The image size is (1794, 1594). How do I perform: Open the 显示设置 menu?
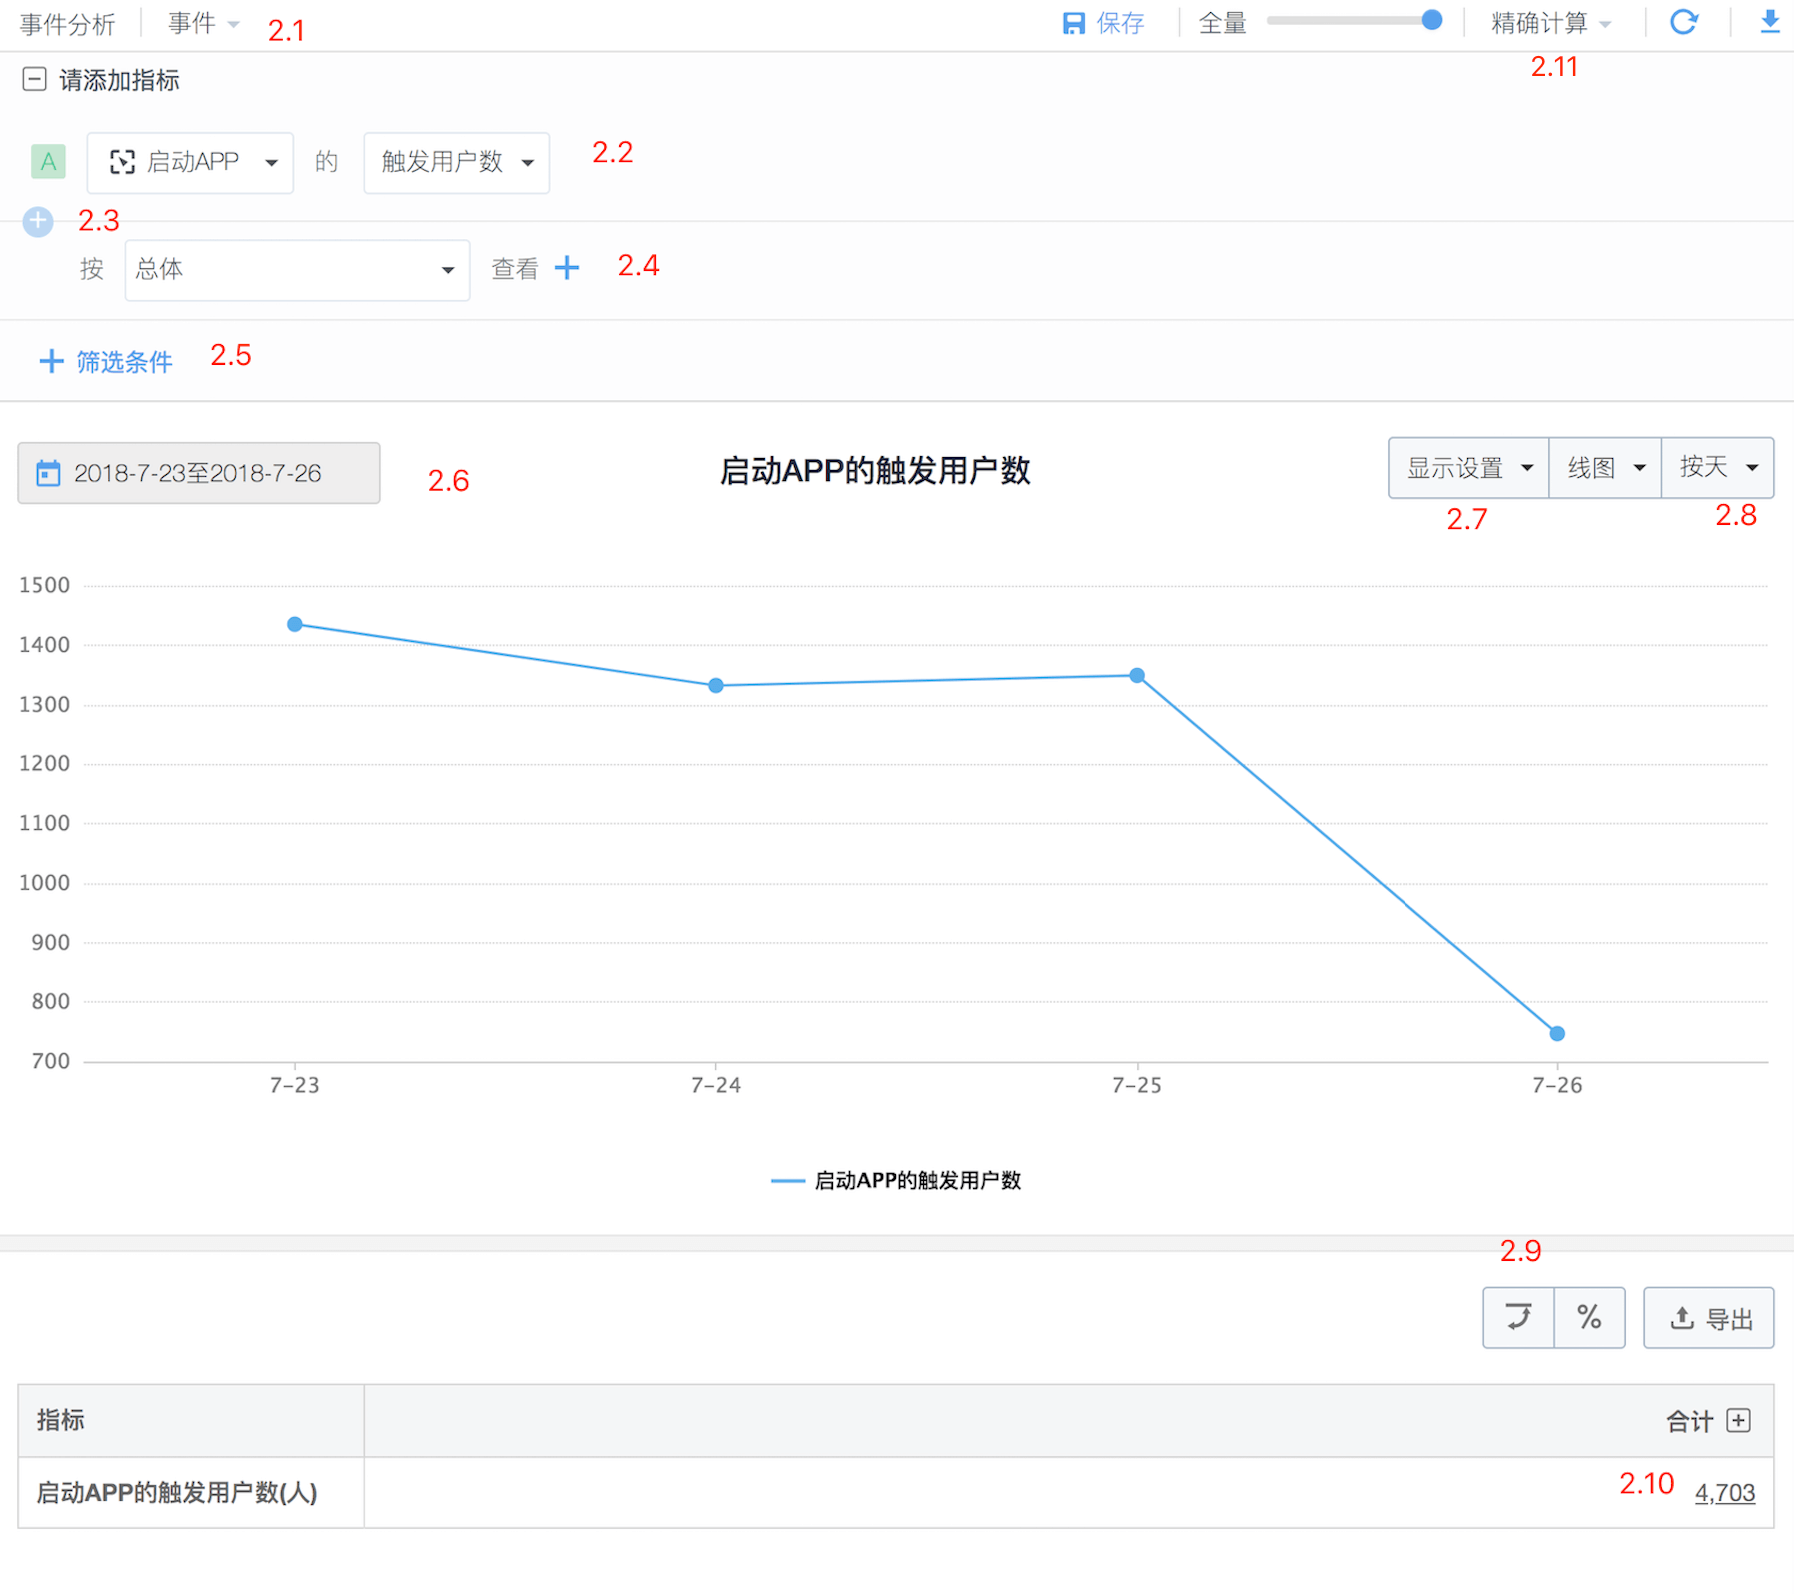[x=1468, y=467]
